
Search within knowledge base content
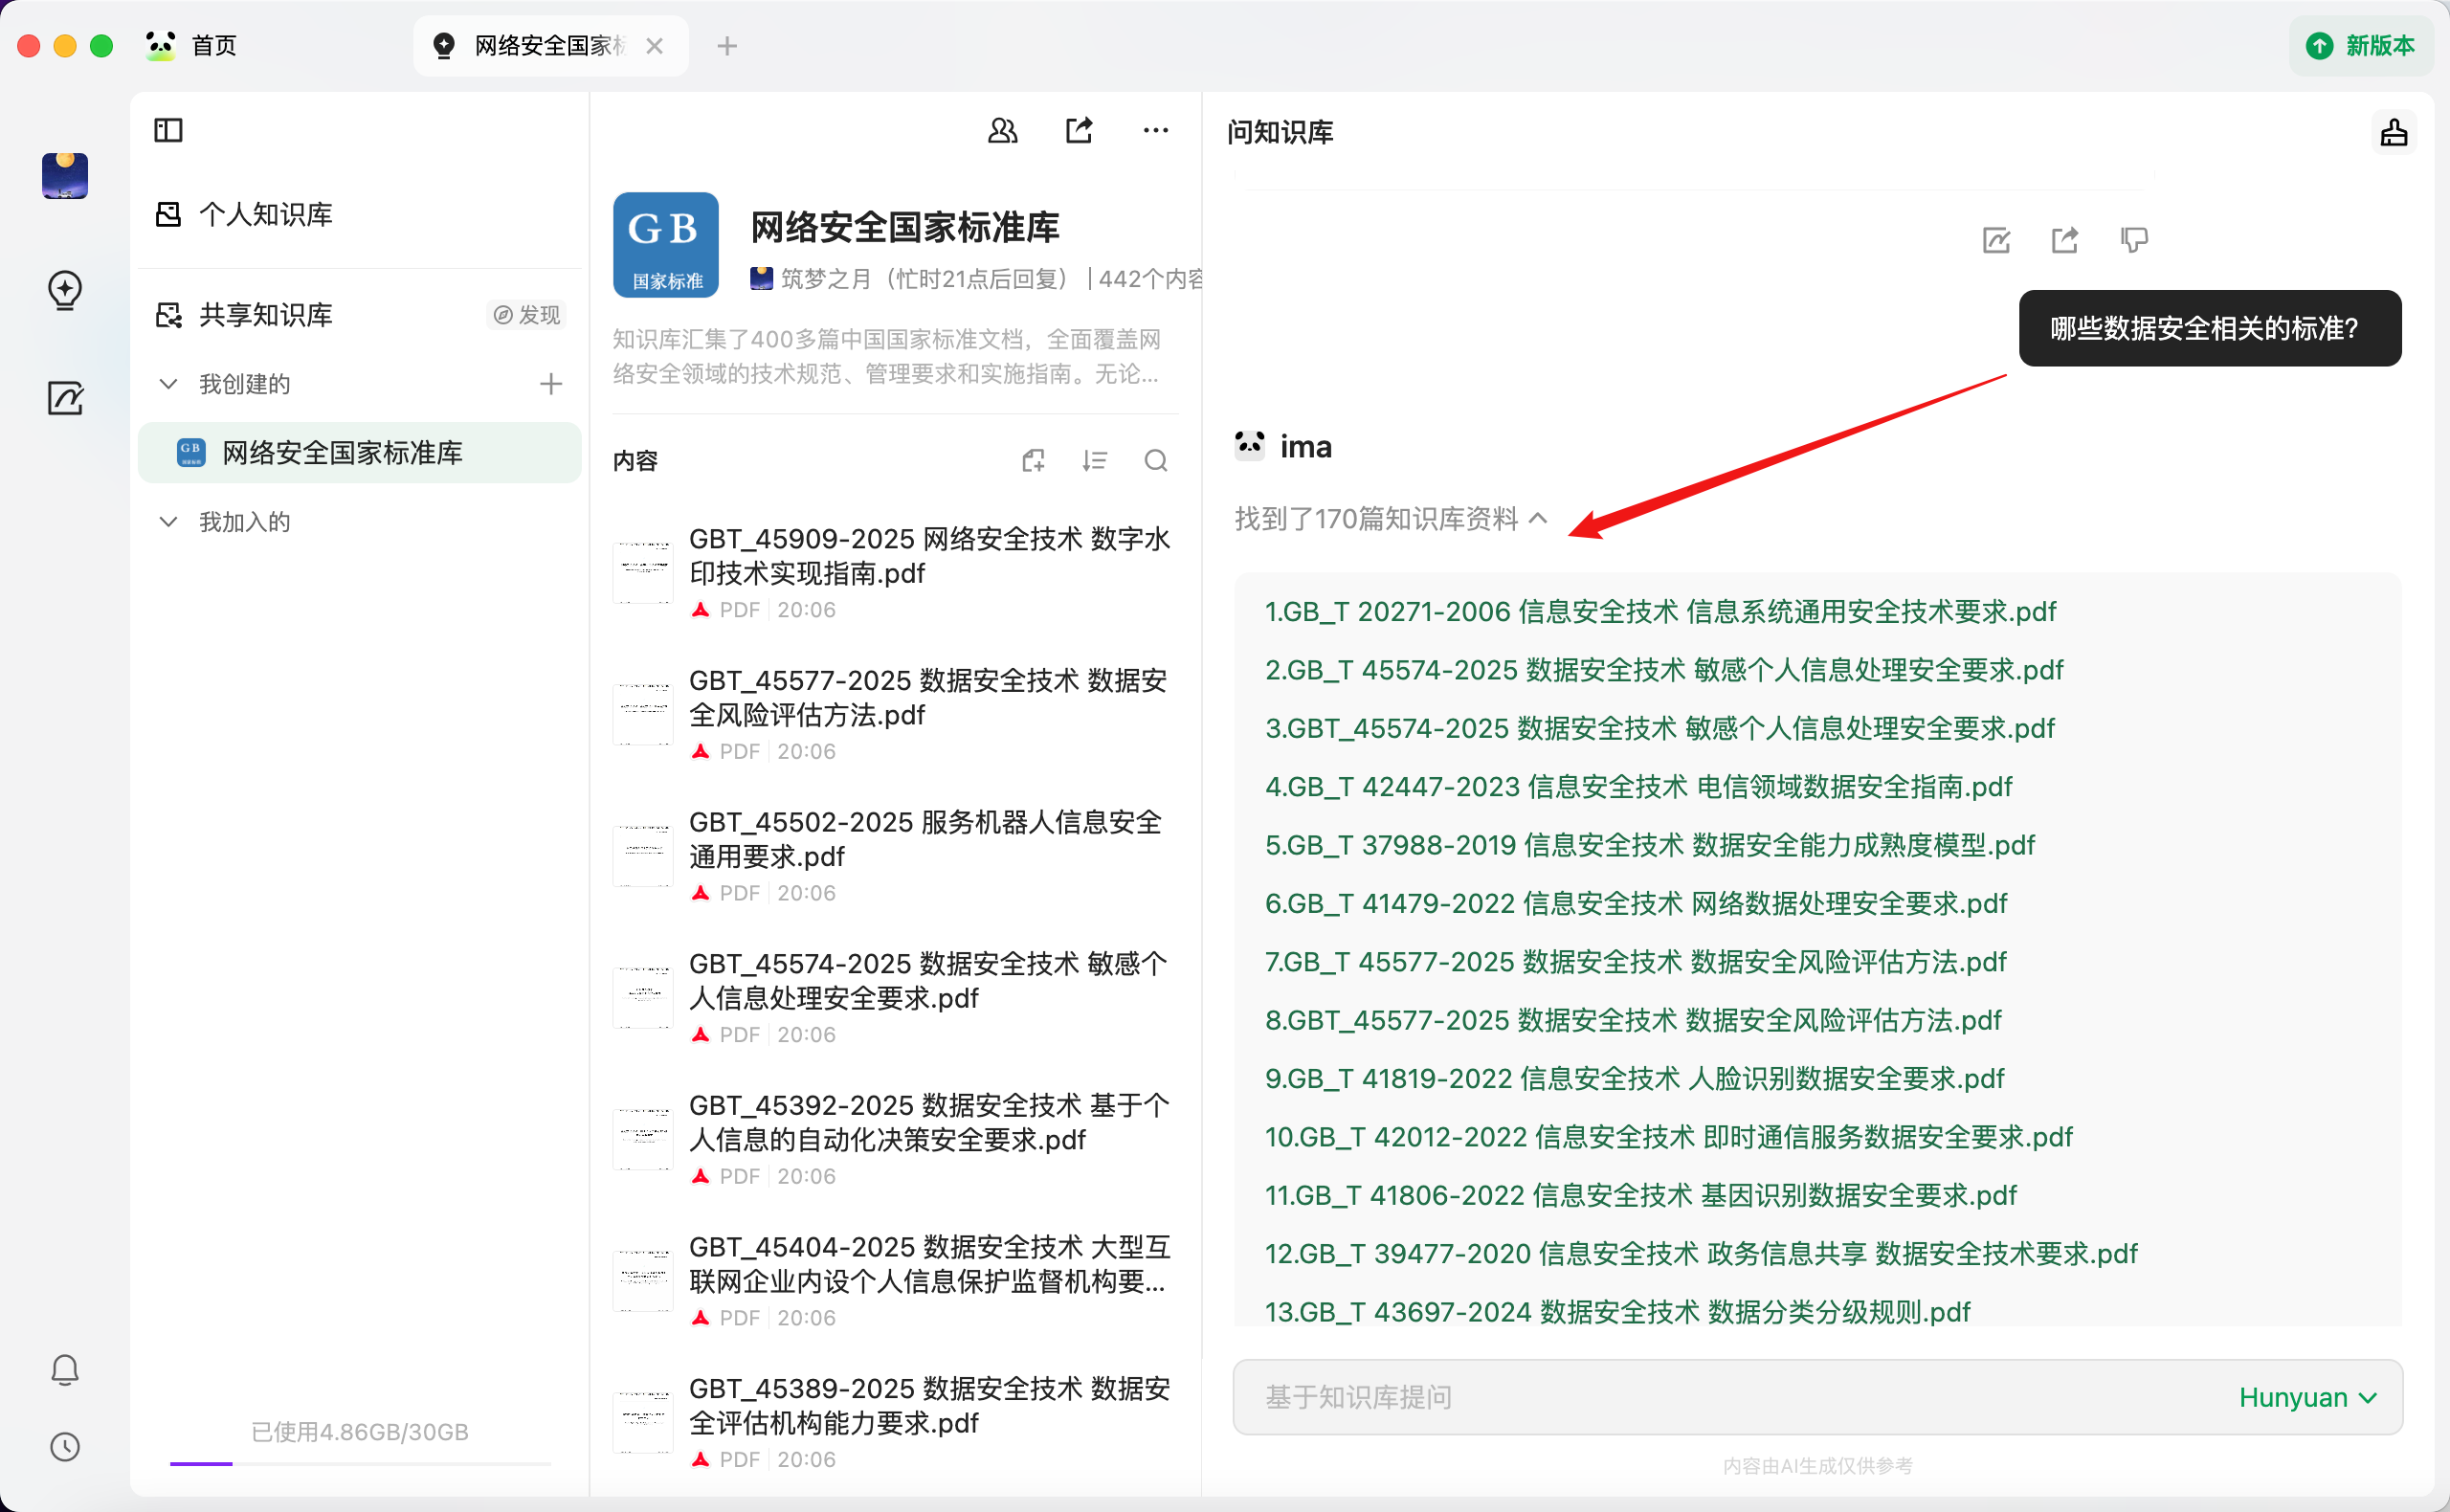tap(1155, 461)
